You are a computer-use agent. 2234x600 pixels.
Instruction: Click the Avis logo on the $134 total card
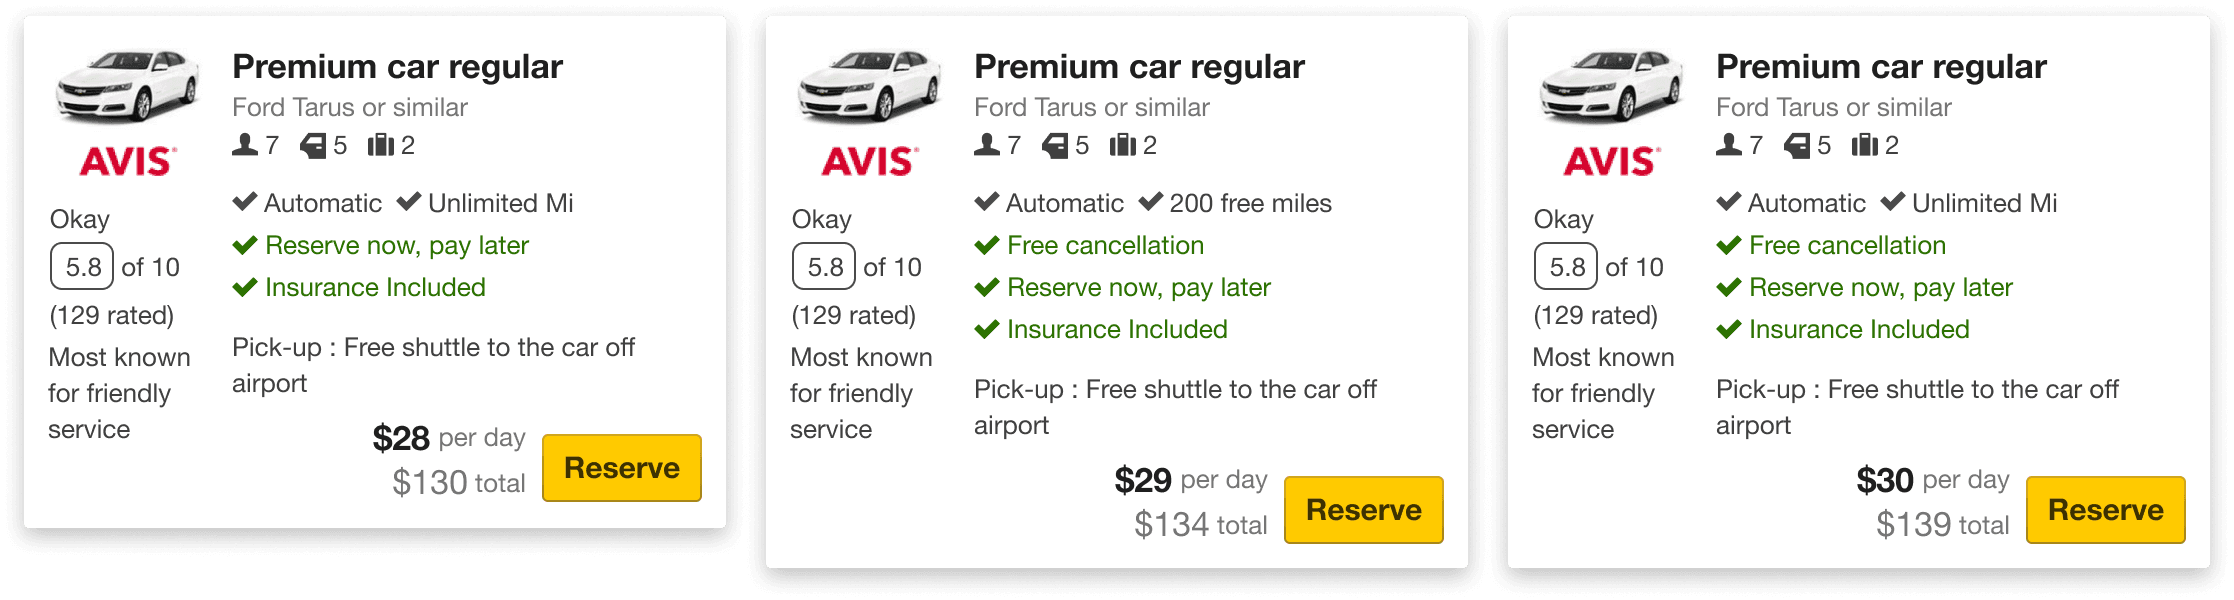pyautogui.click(x=870, y=161)
